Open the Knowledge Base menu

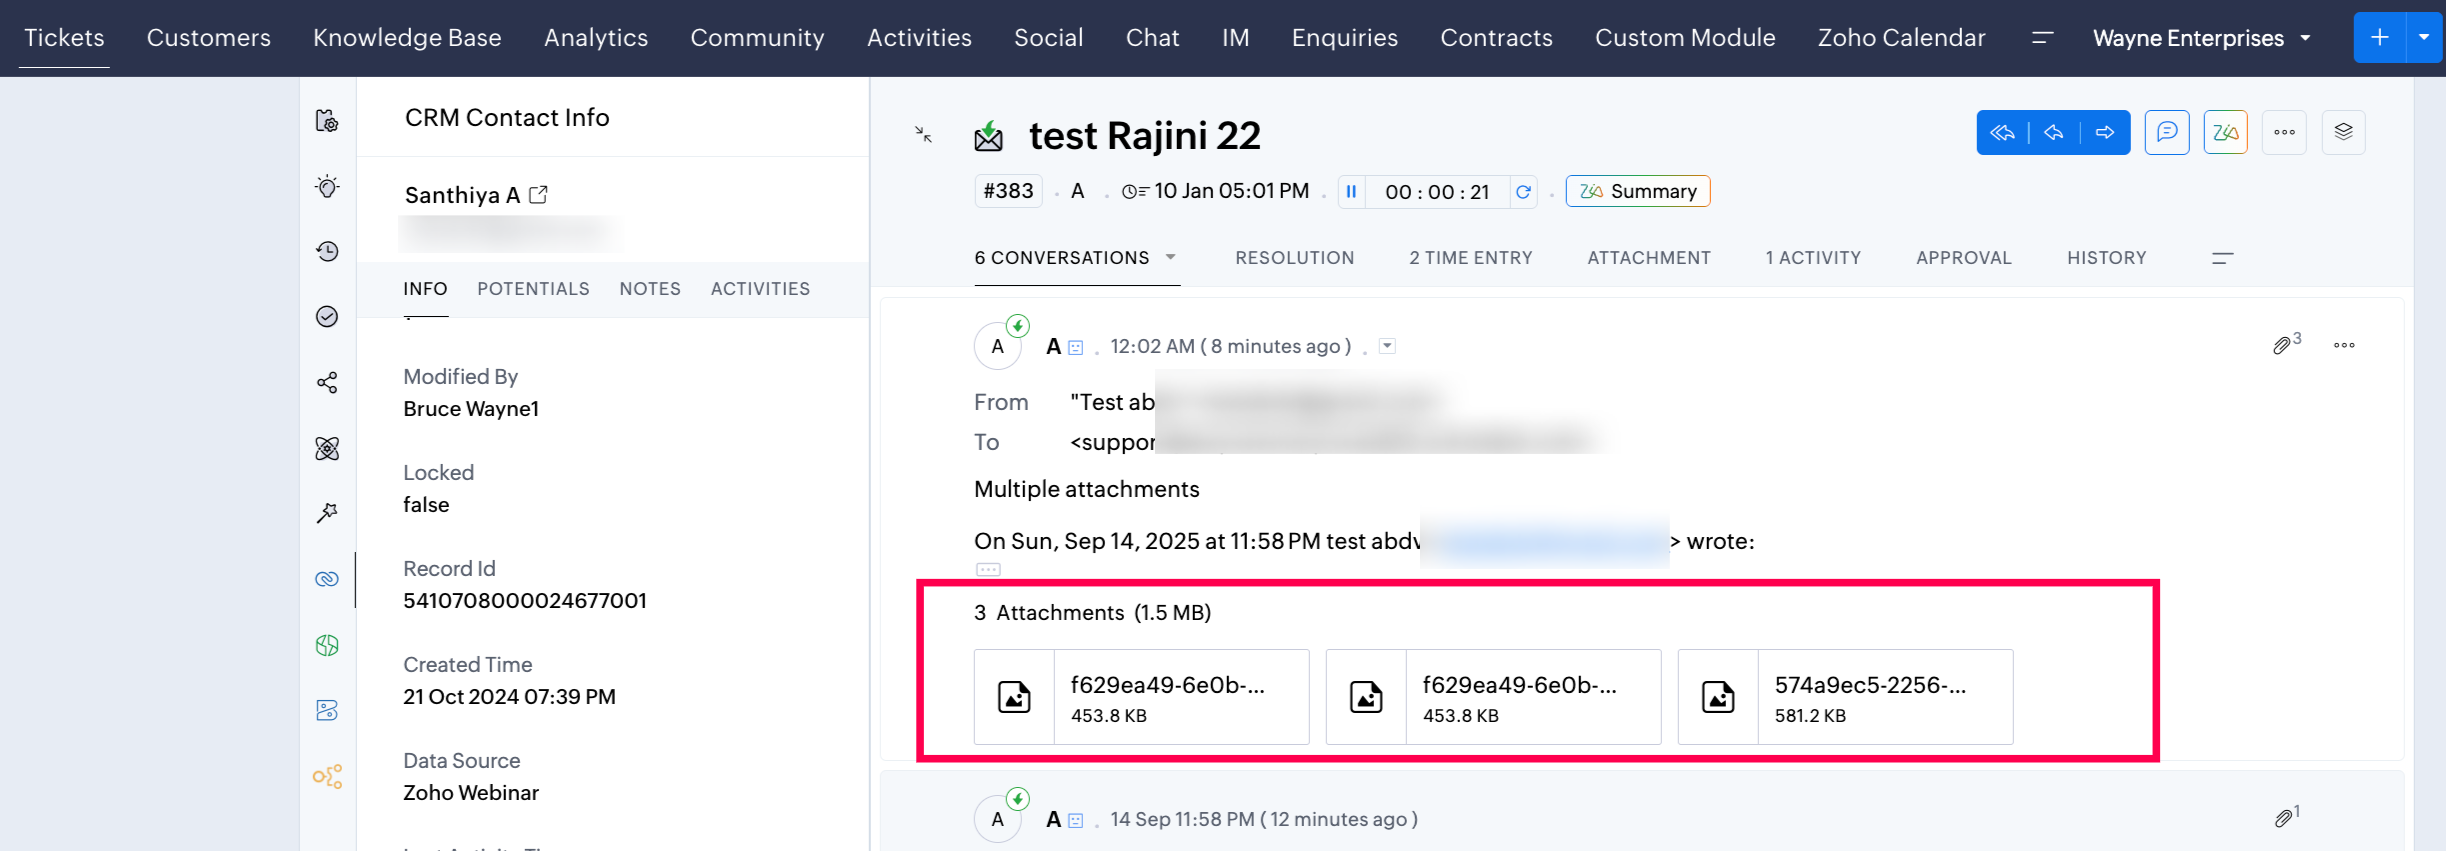point(407,38)
